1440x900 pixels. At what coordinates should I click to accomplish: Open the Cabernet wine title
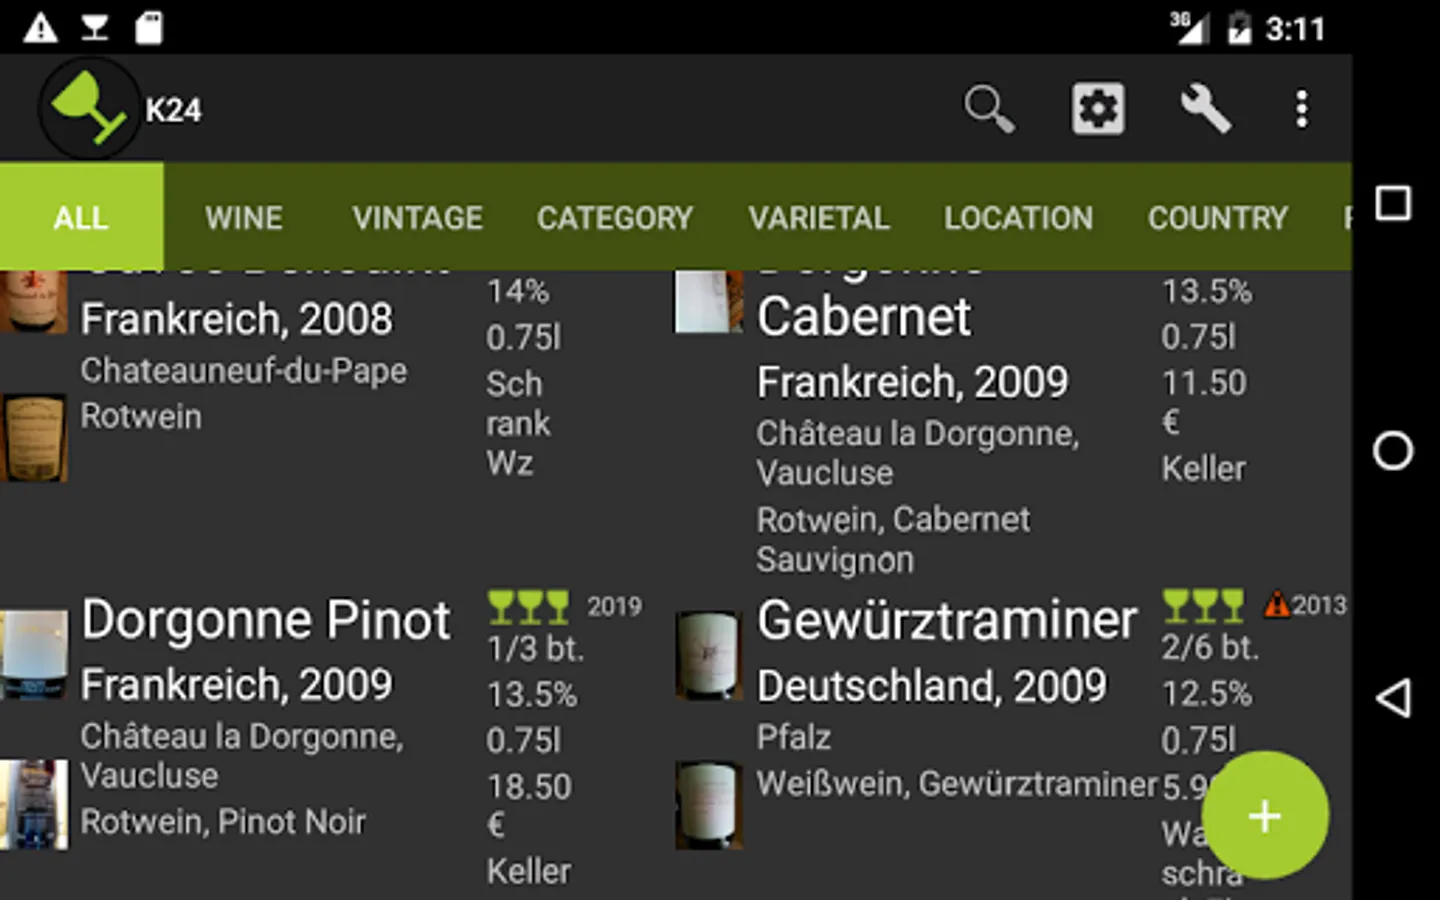[x=863, y=317]
